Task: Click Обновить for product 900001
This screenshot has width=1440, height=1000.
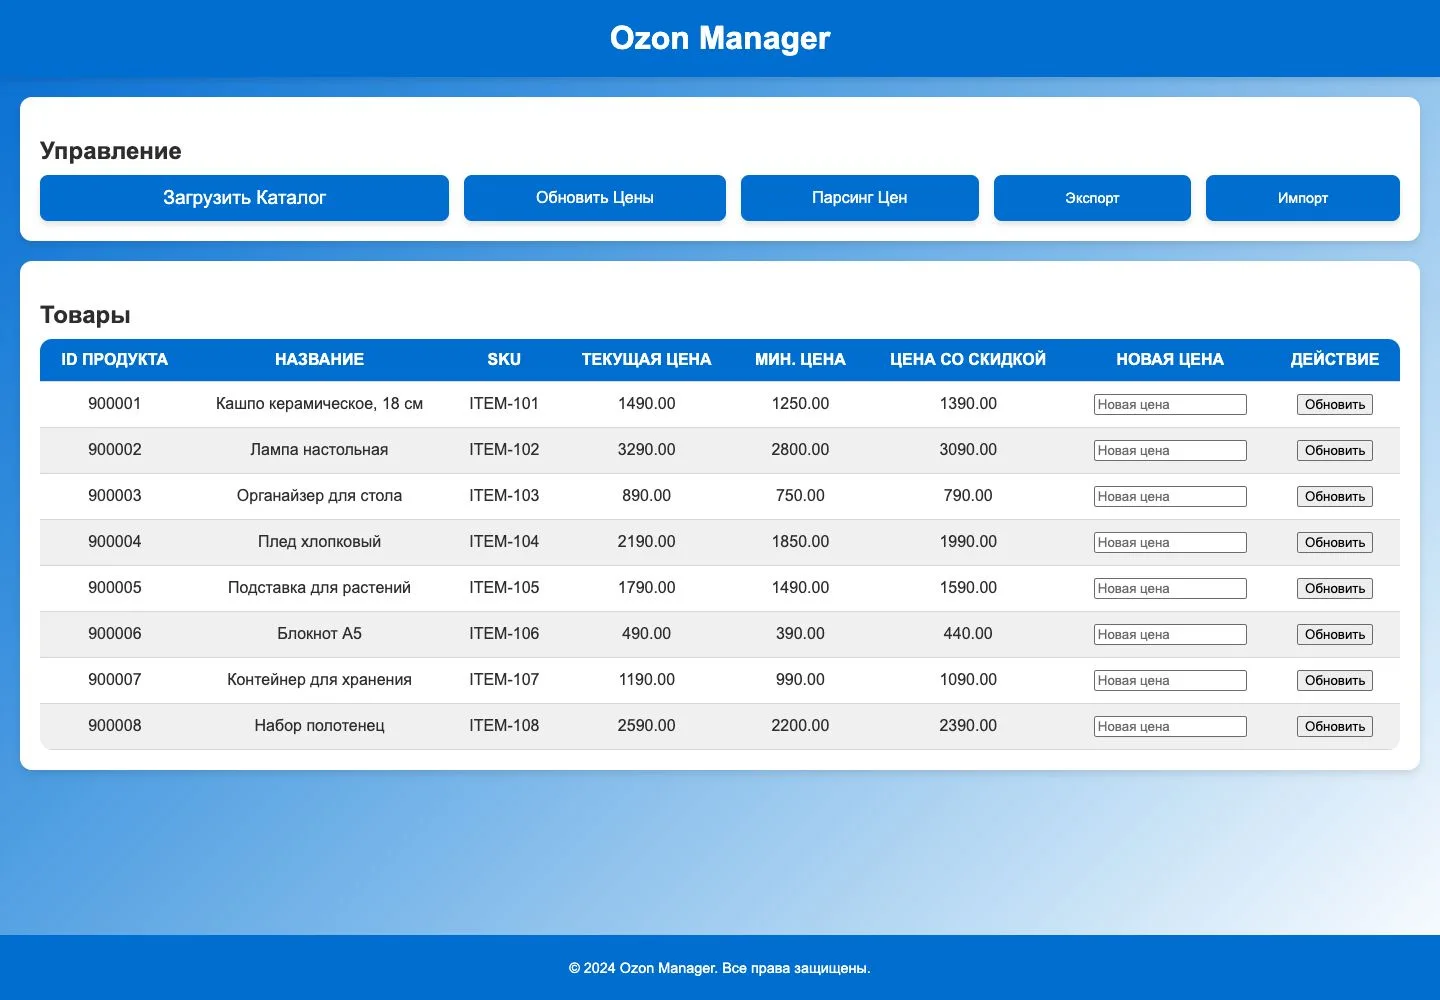Action: (x=1335, y=404)
